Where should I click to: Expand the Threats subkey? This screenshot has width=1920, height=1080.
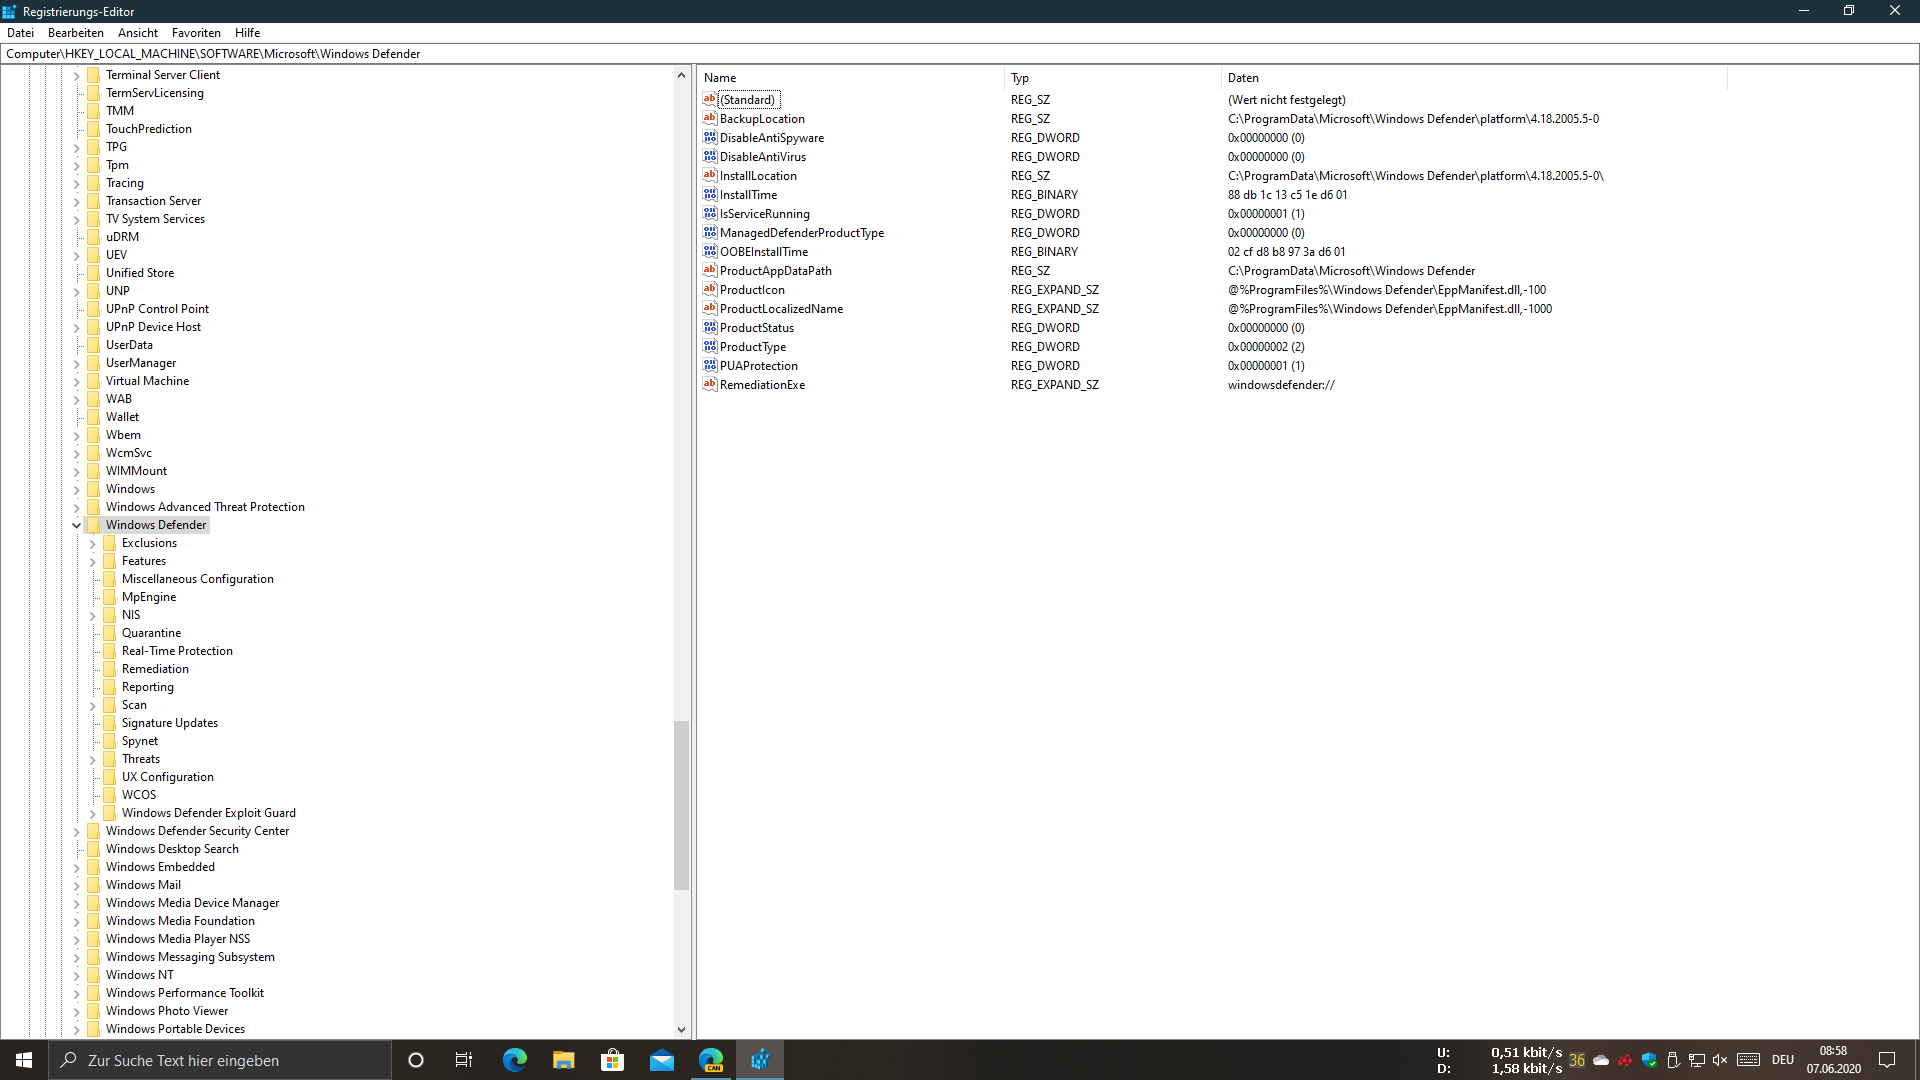coord(93,759)
